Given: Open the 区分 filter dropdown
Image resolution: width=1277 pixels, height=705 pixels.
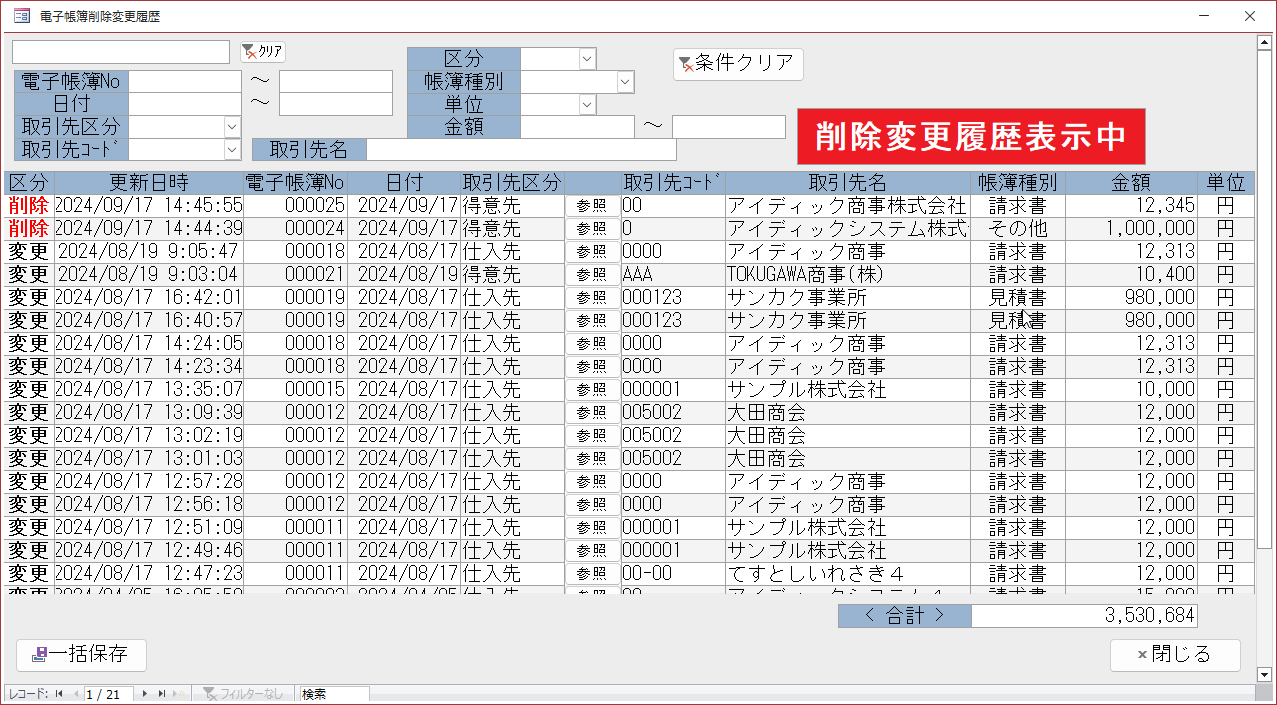Looking at the screenshot, I should pos(587,59).
